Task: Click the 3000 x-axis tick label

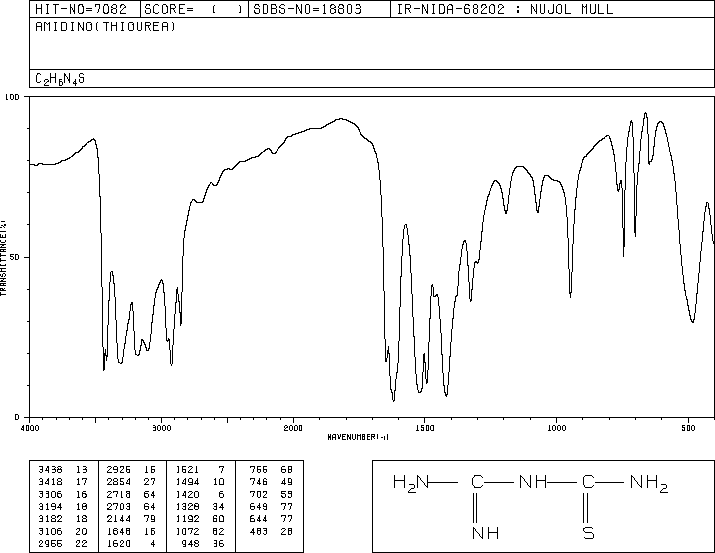Action: tap(161, 428)
